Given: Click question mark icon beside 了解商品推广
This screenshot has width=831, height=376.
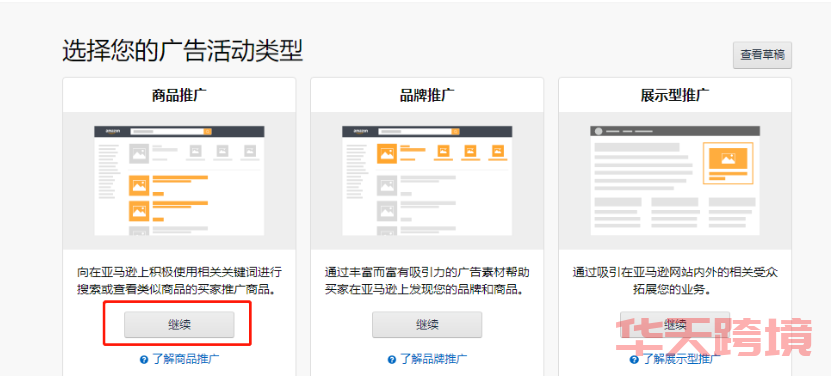Looking at the screenshot, I should tap(144, 360).
